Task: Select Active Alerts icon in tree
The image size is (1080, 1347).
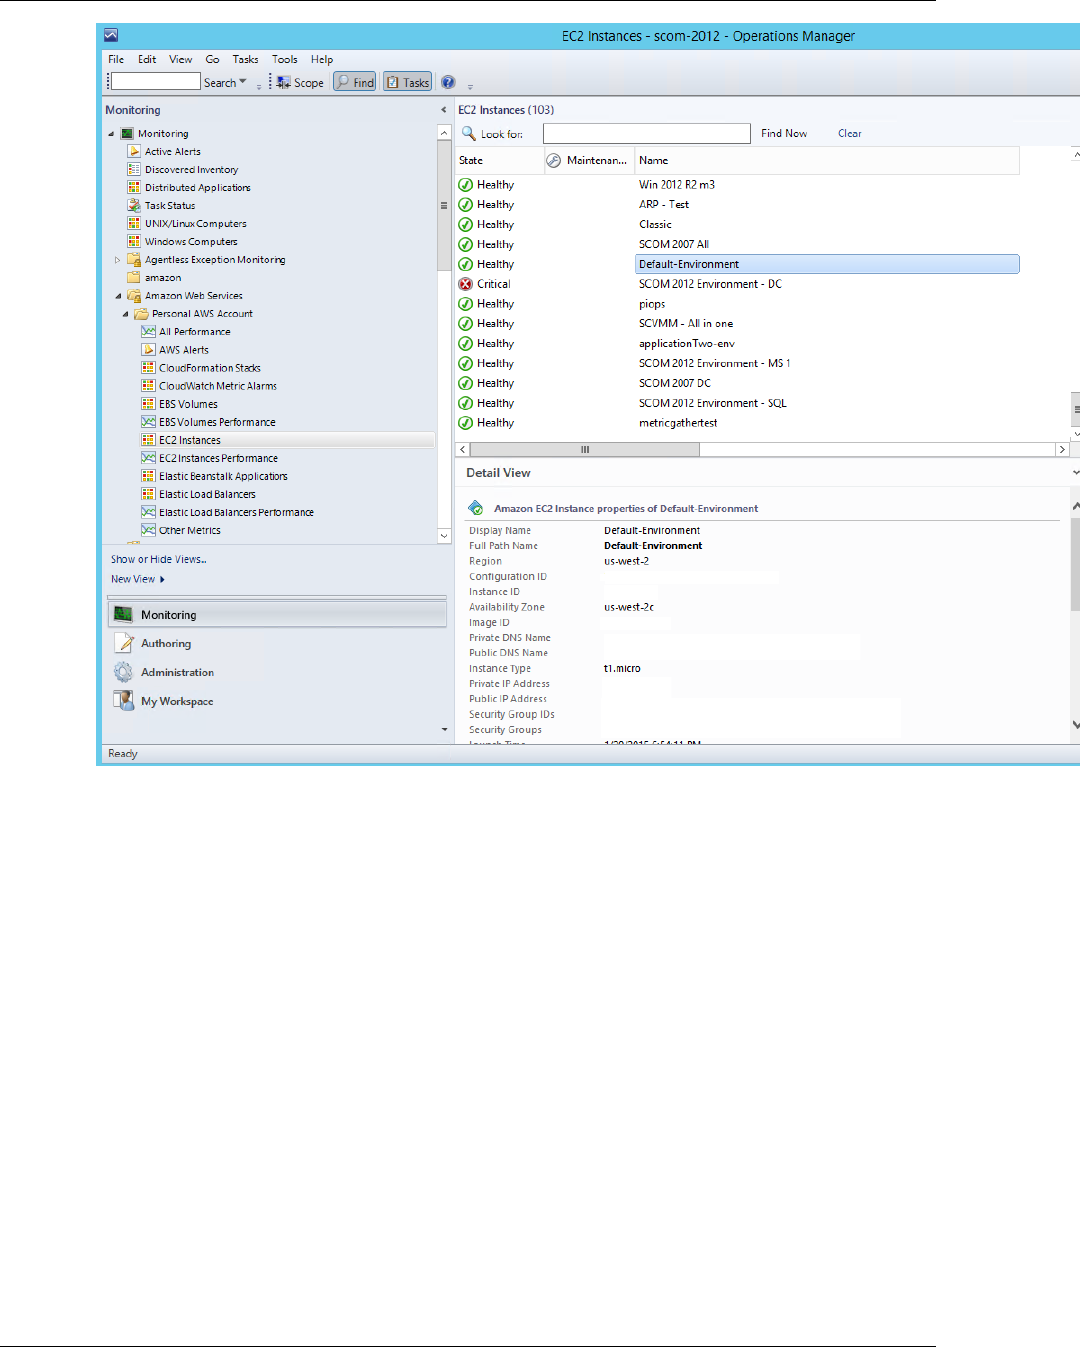Action: pos(134,151)
